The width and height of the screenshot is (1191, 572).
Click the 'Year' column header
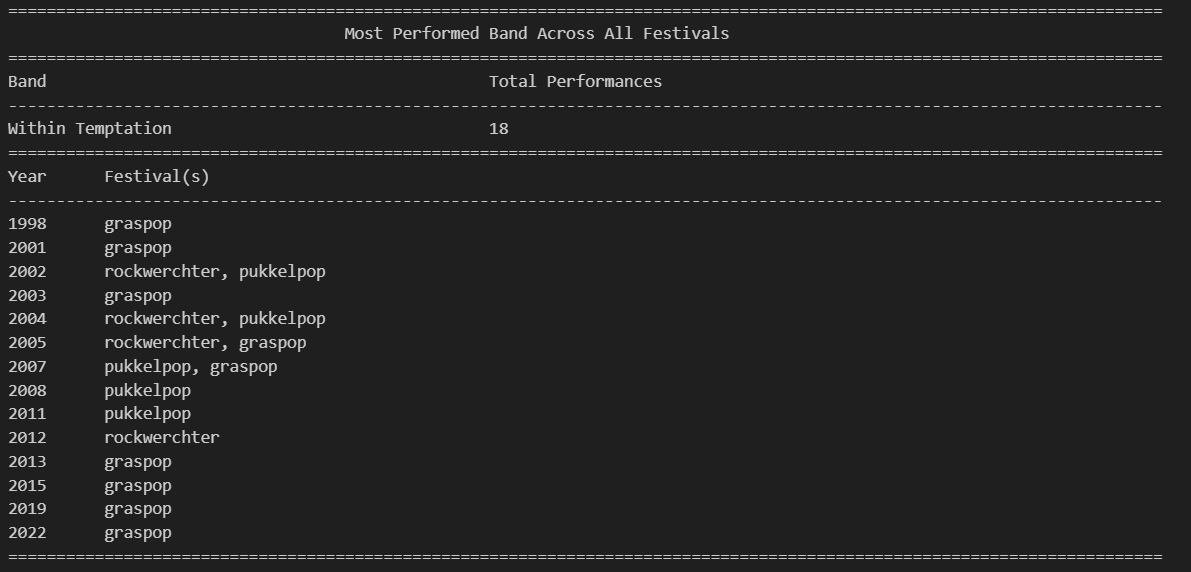tap(27, 176)
